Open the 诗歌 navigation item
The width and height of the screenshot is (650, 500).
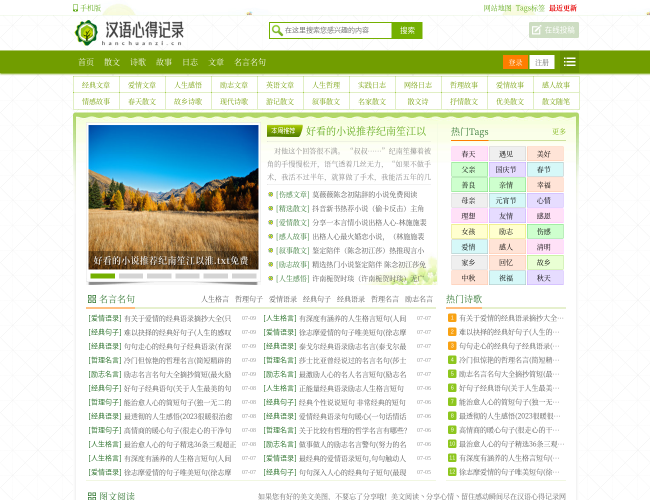click(138, 62)
